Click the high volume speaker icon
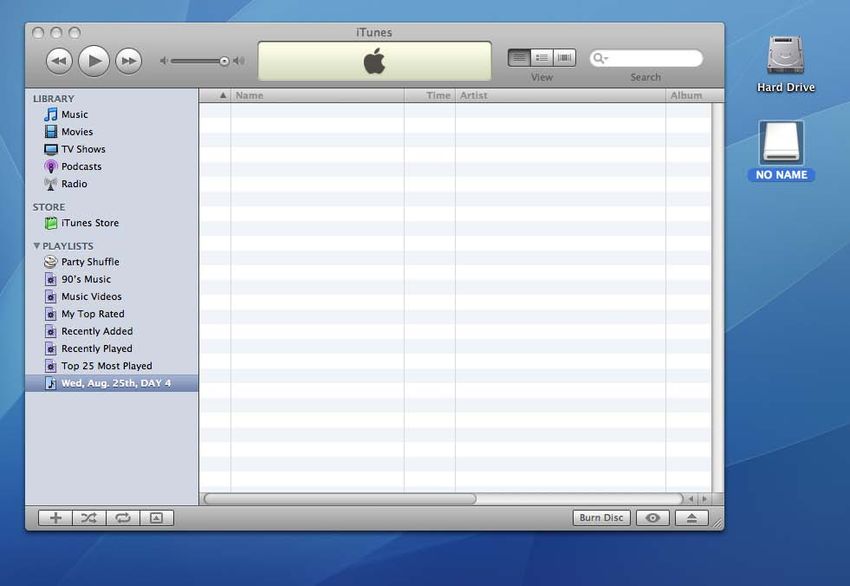The image size is (850, 586). click(239, 61)
